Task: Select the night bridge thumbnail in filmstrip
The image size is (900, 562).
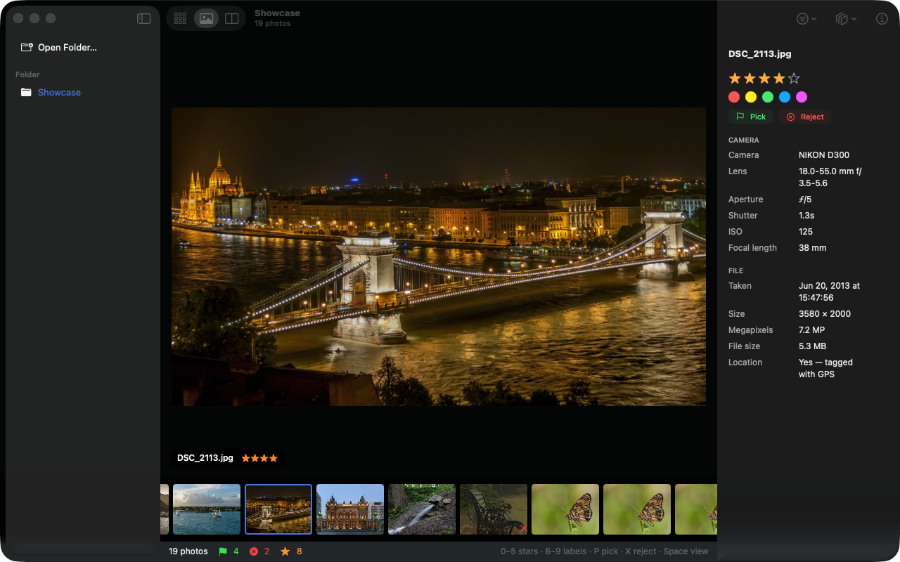Action: pyautogui.click(x=278, y=509)
